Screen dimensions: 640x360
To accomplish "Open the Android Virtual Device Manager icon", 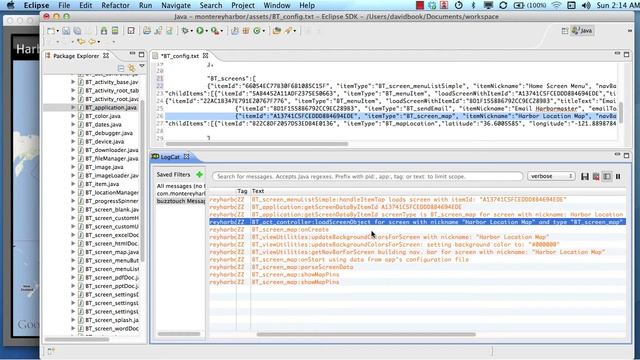I will pyautogui.click(x=115, y=31).
